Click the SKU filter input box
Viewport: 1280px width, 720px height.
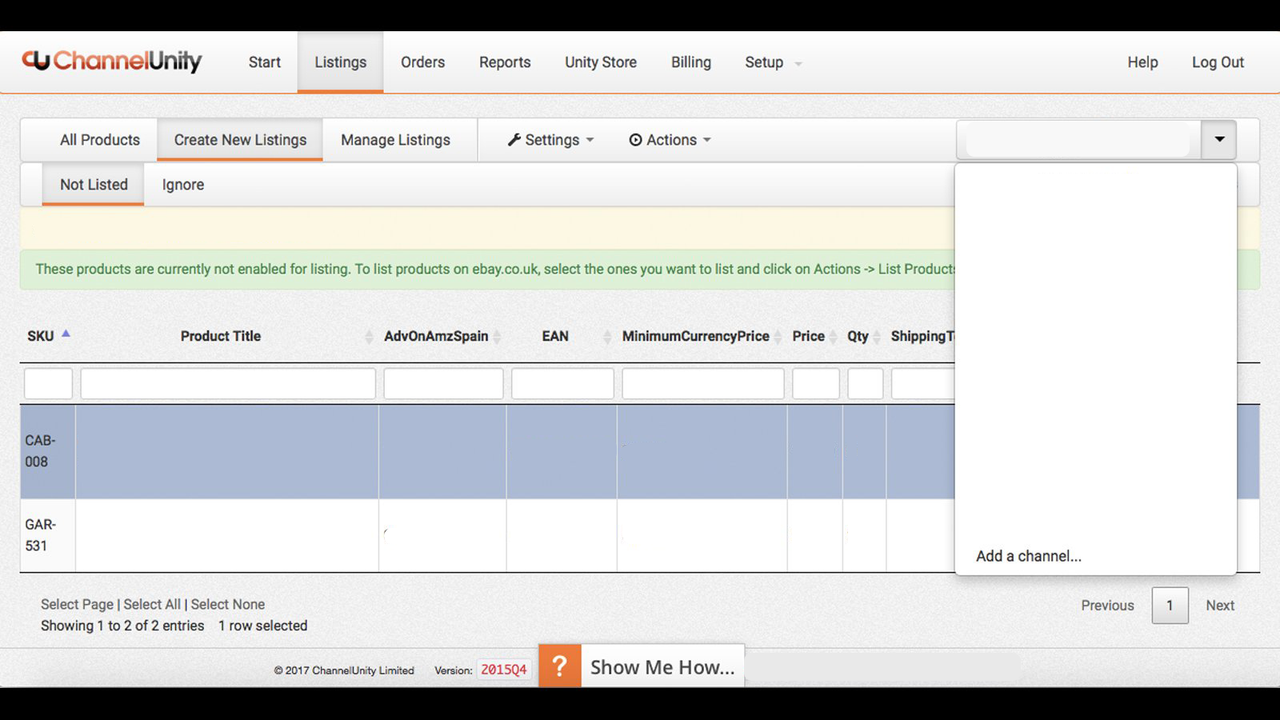click(48, 383)
